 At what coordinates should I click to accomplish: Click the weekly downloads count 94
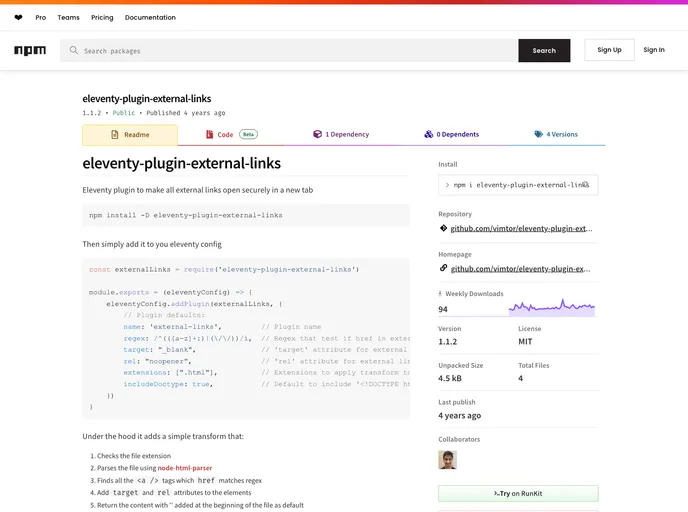point(443,309)
